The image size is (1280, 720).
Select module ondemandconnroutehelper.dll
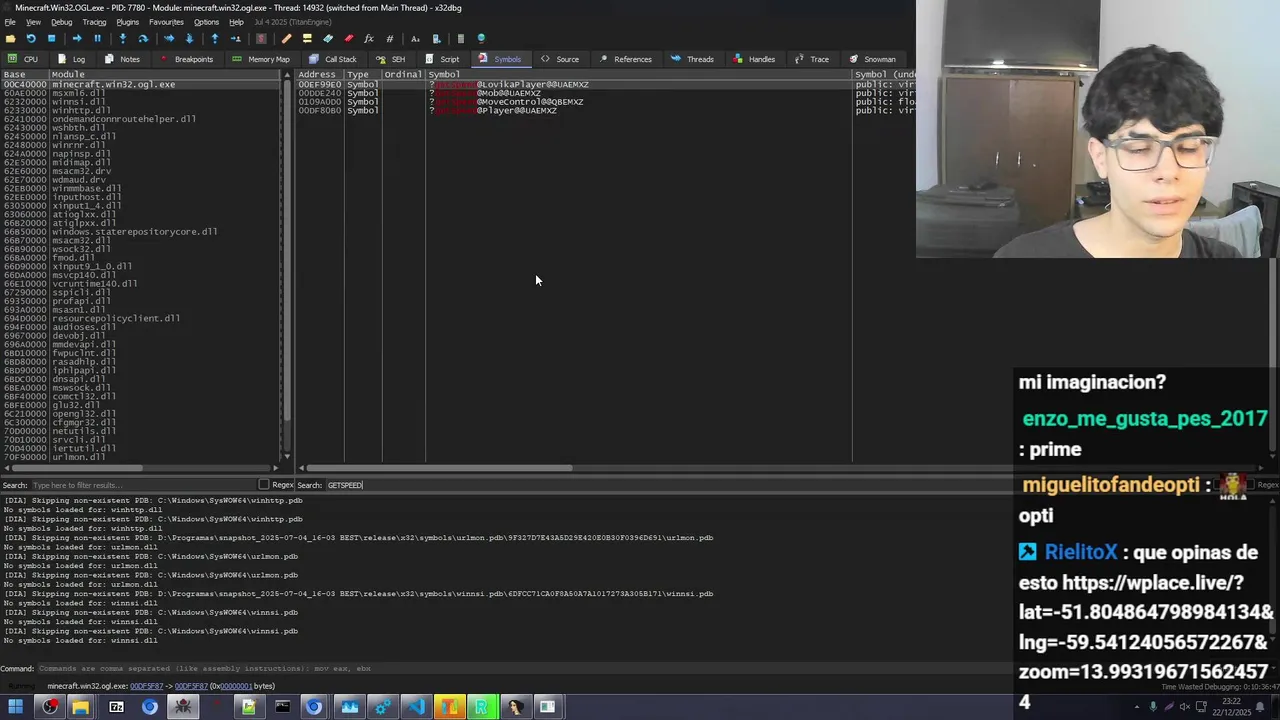coord(140,119)
